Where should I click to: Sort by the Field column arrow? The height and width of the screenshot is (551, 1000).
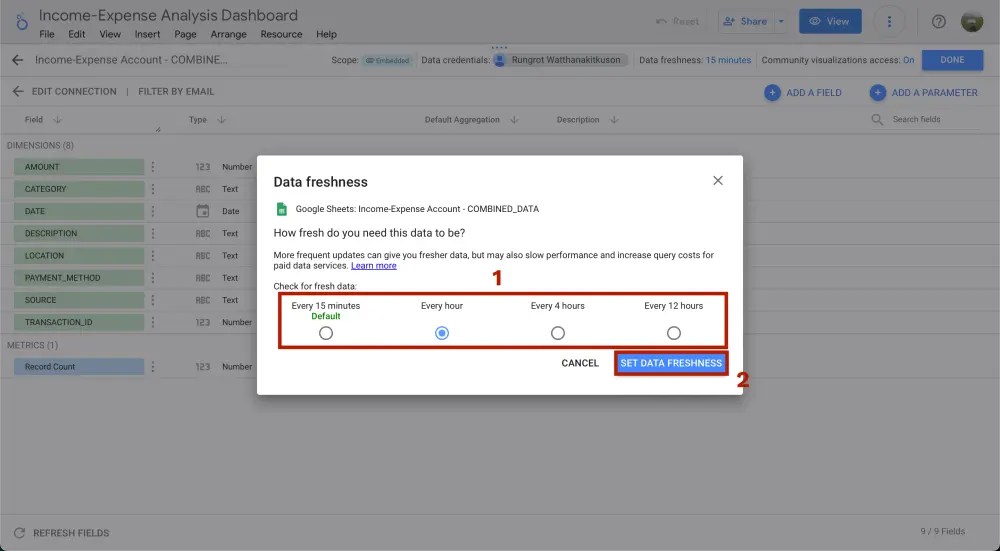click(58, 120)
